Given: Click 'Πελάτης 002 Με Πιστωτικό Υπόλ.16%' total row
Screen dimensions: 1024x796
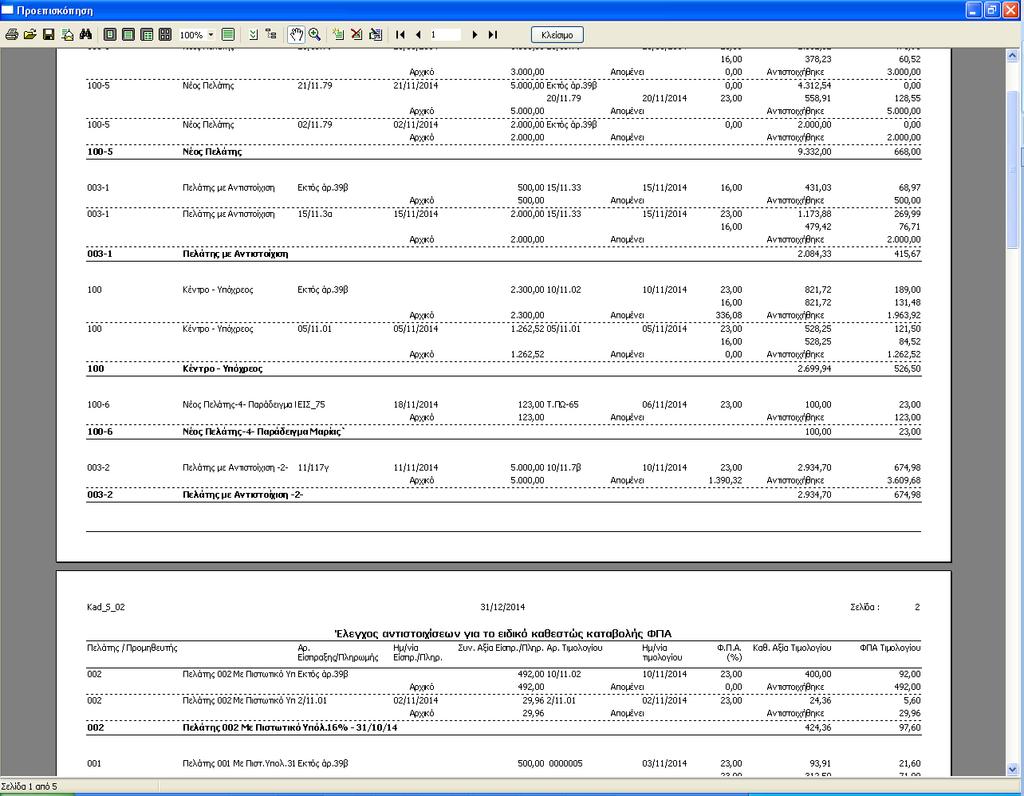Looking at the screenshot, I should [x=504, y=727].
